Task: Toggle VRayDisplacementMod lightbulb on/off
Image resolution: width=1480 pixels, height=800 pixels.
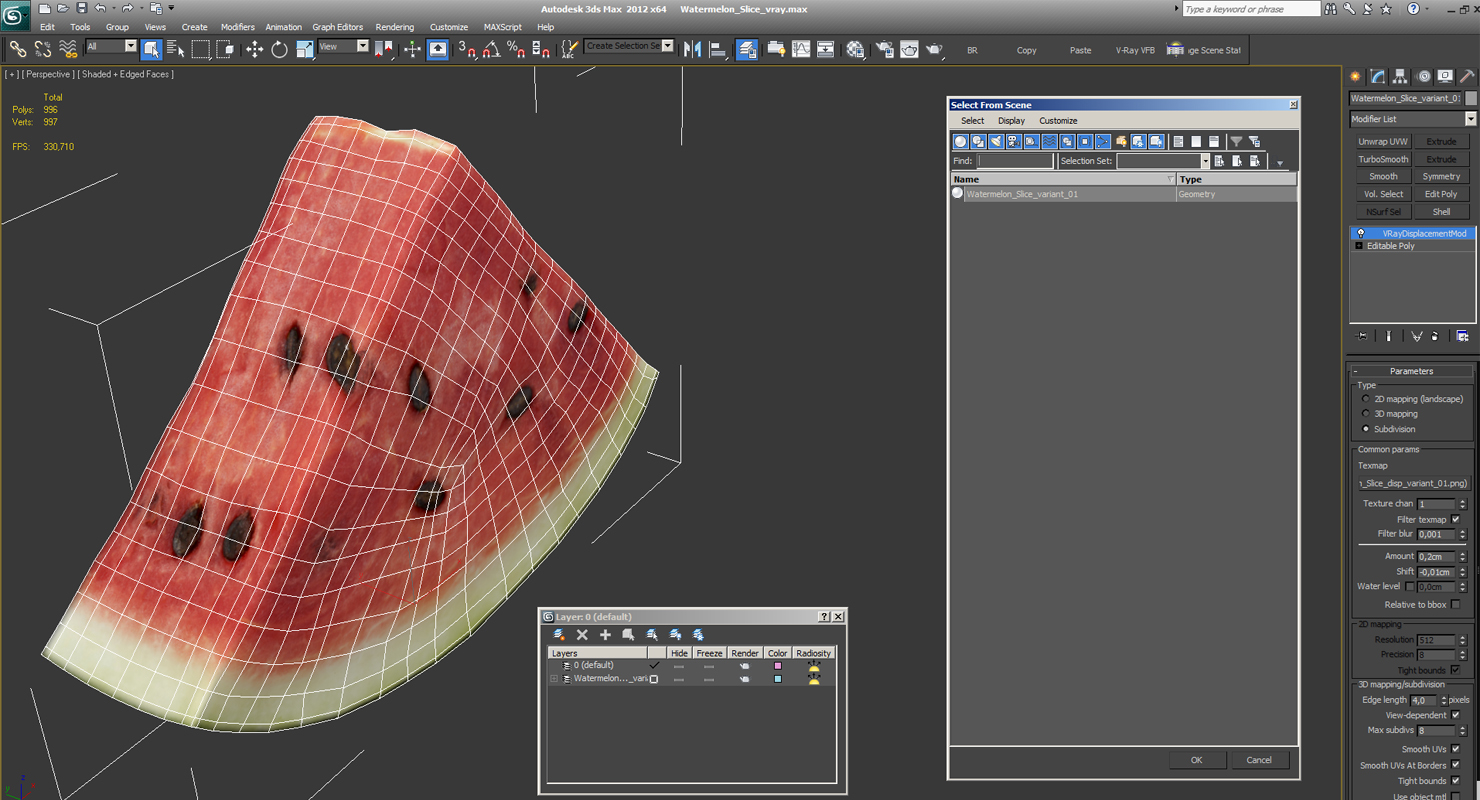Action: [x=1360, y=234]
